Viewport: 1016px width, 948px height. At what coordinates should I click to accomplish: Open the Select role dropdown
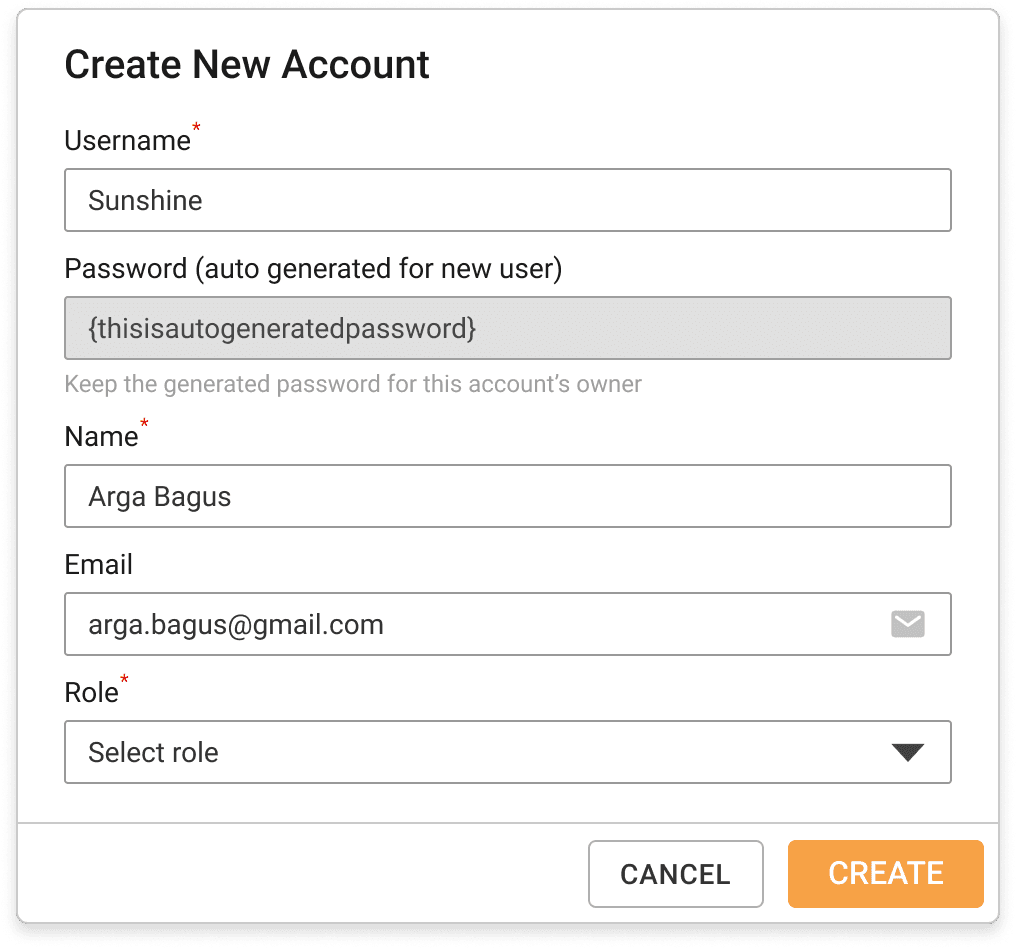508,752
